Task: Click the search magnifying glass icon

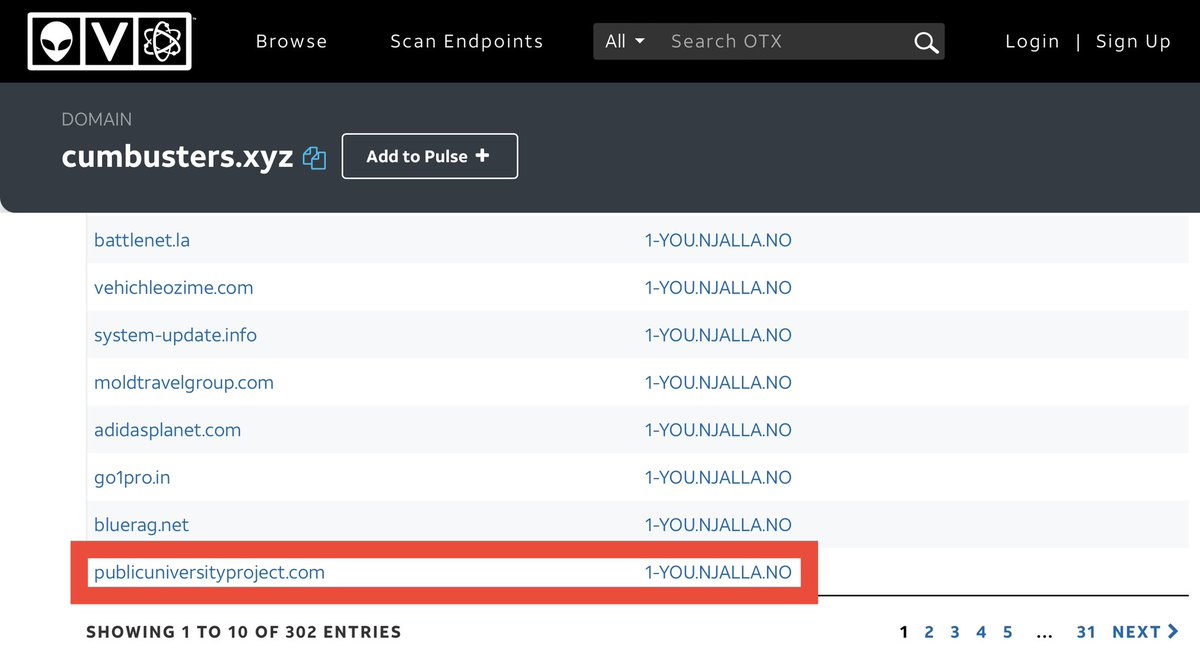Action: coord(926,42)
